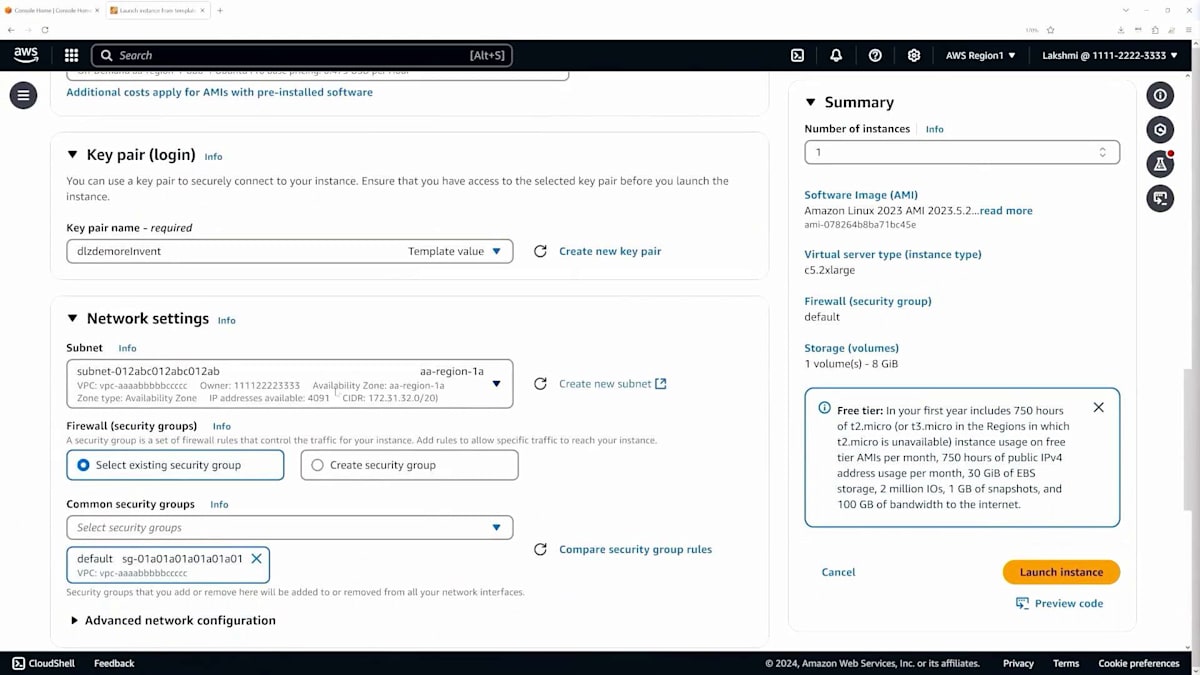
Task: Click the c5.2xlarge instance type text
Action: pyautogui.click(x=830, y=270)
